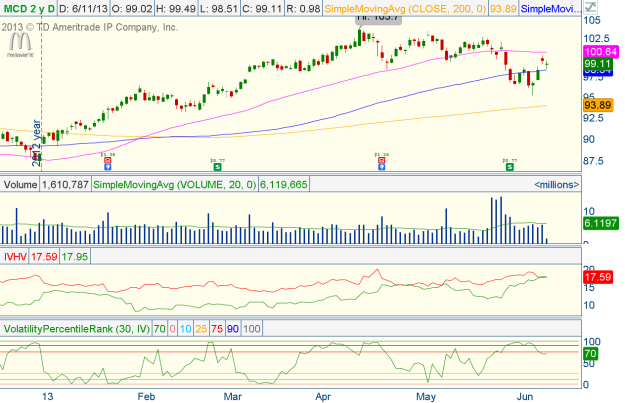Viewport: 625px width, 403px height.
Task: Click the SimpleMovingAvg (CLOSE, 200, 0) study label
Action: tap(405, 8)
